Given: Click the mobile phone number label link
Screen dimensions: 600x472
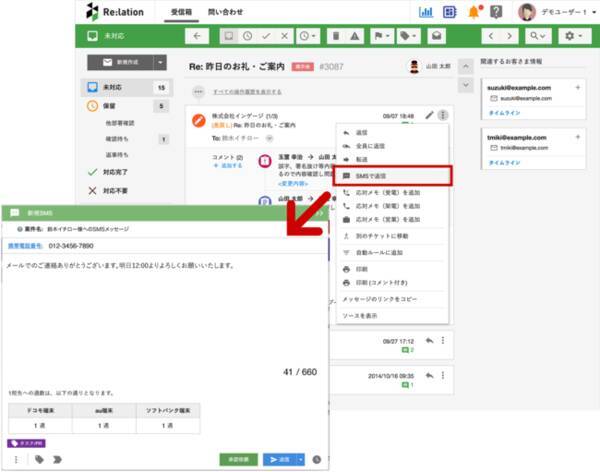Looking at the screenshot, I should pos(25,246).
